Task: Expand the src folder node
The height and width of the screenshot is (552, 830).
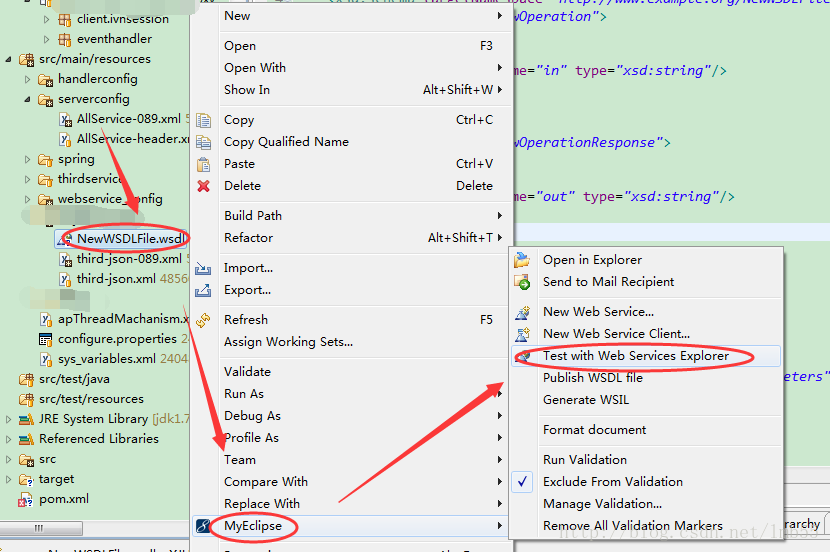Action: (8, 459)
